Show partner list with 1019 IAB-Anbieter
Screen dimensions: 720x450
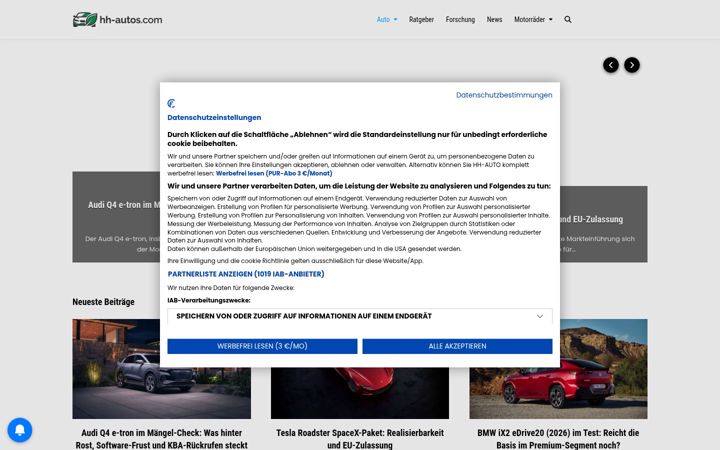(246, 274)
